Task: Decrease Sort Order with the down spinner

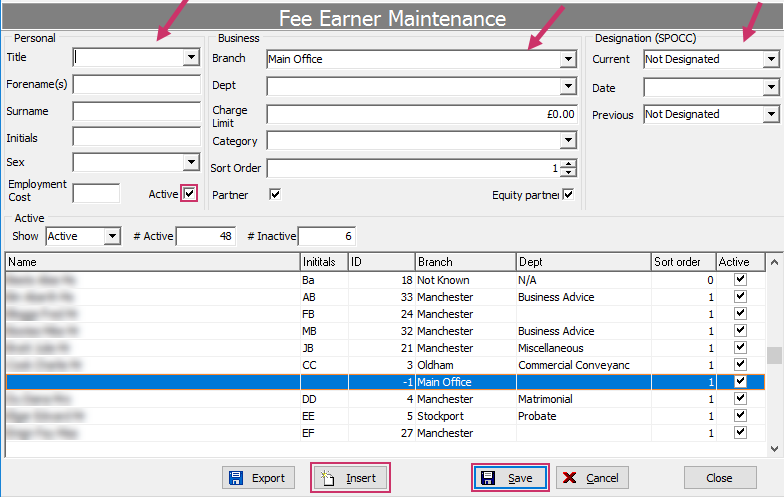Action: point(568,172)
